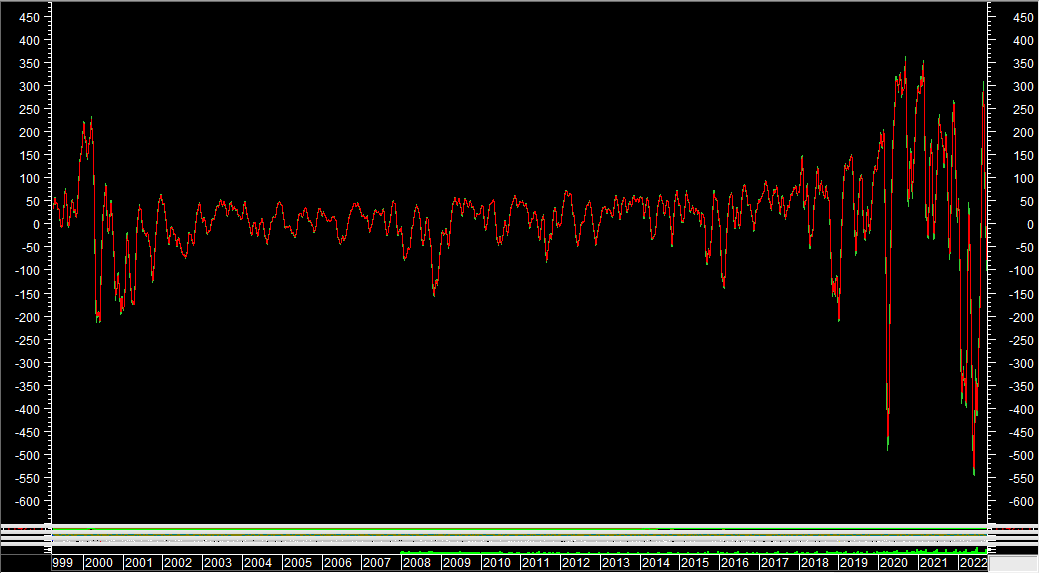Click the 450 label on right price axis

[x=1023, y=18]
